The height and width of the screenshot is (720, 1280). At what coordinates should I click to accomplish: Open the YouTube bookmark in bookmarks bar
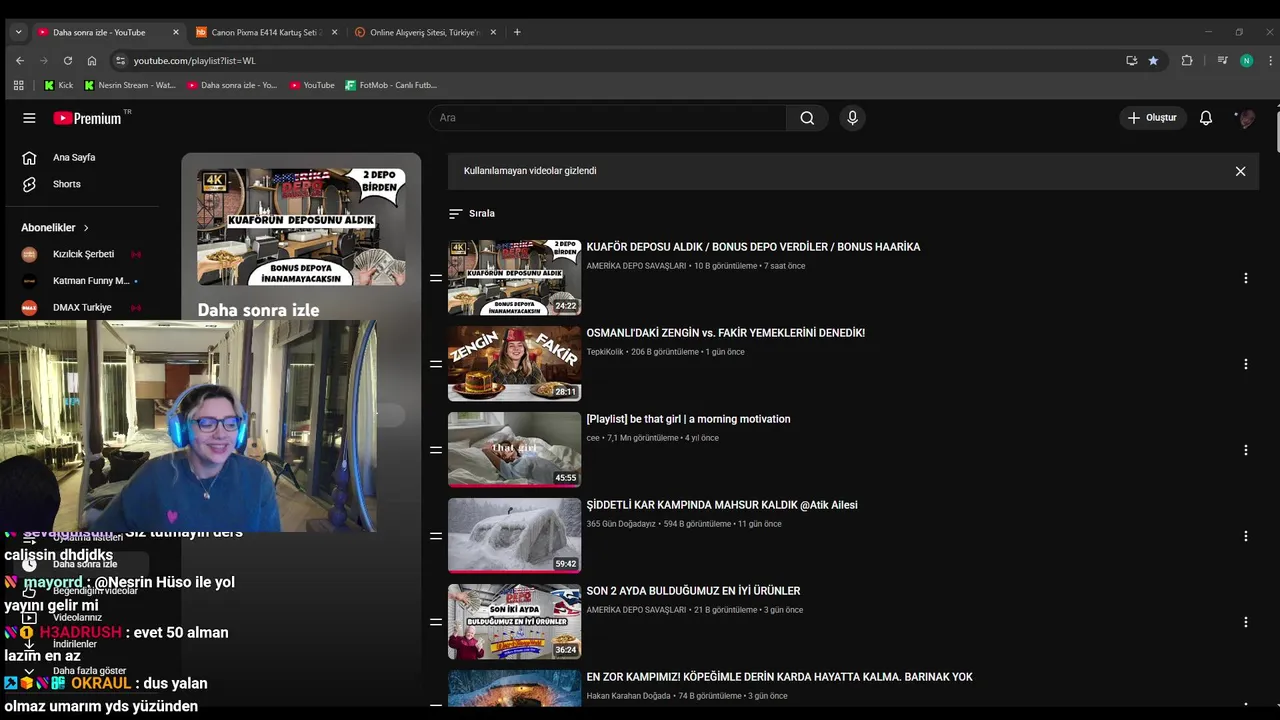311,85
